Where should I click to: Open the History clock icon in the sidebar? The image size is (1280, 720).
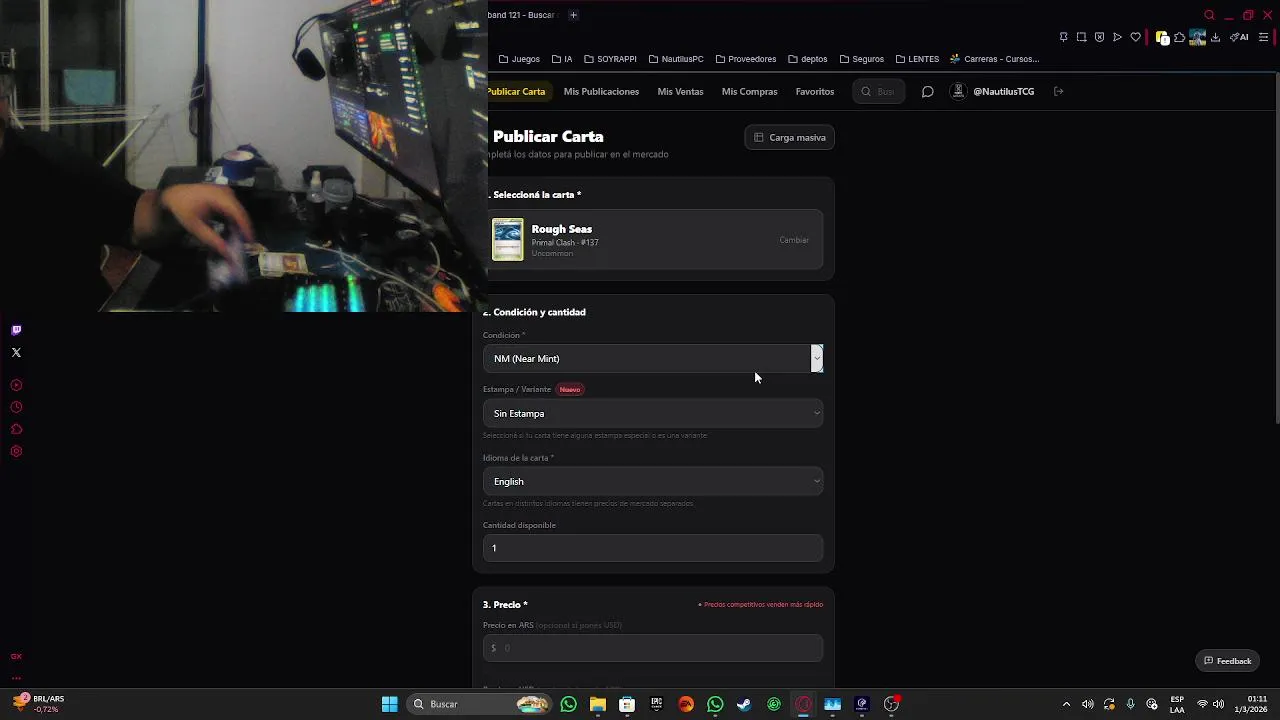click(16, 407)
